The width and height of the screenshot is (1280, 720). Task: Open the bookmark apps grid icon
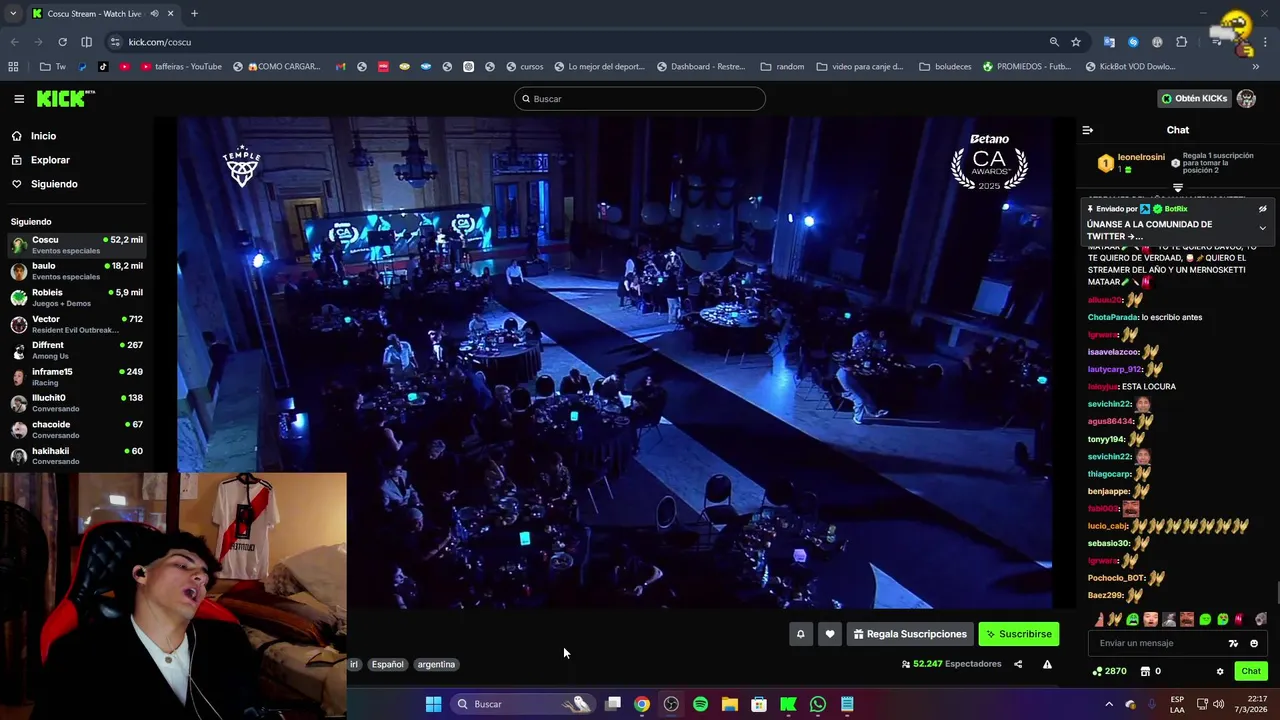click(x=13, y=67)
